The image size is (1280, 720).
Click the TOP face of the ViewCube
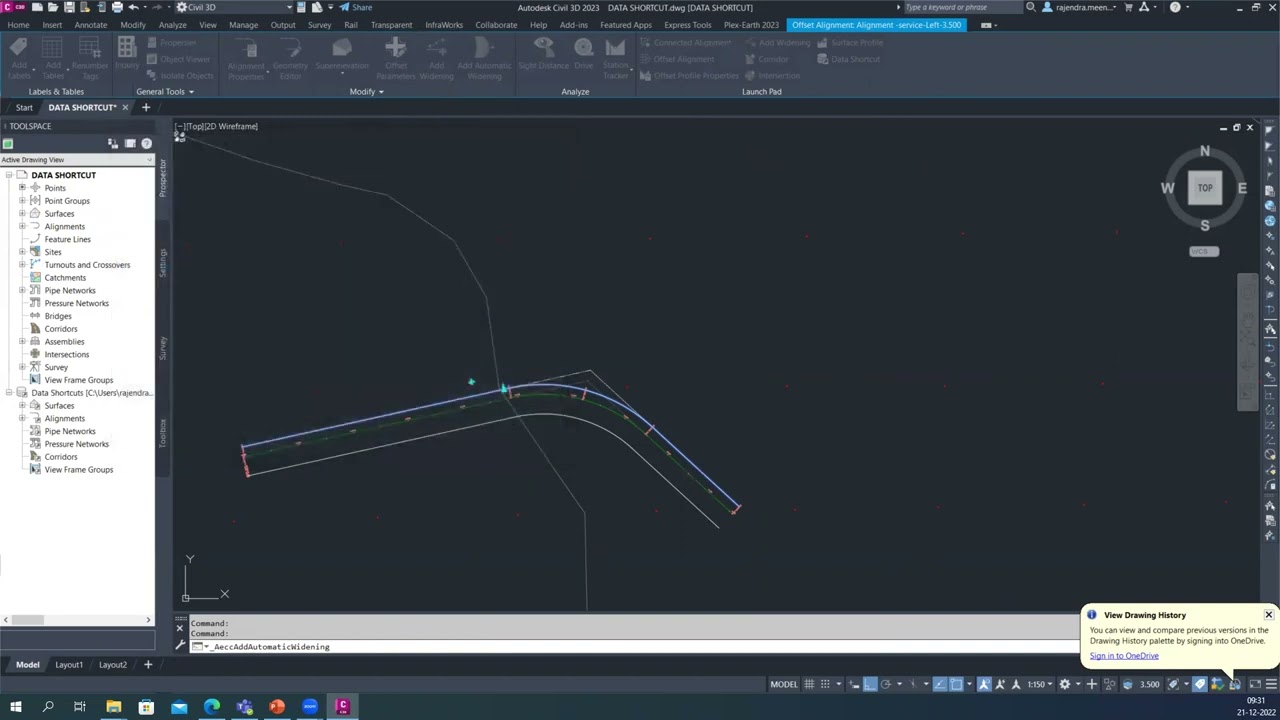(x=1205, y=187)
